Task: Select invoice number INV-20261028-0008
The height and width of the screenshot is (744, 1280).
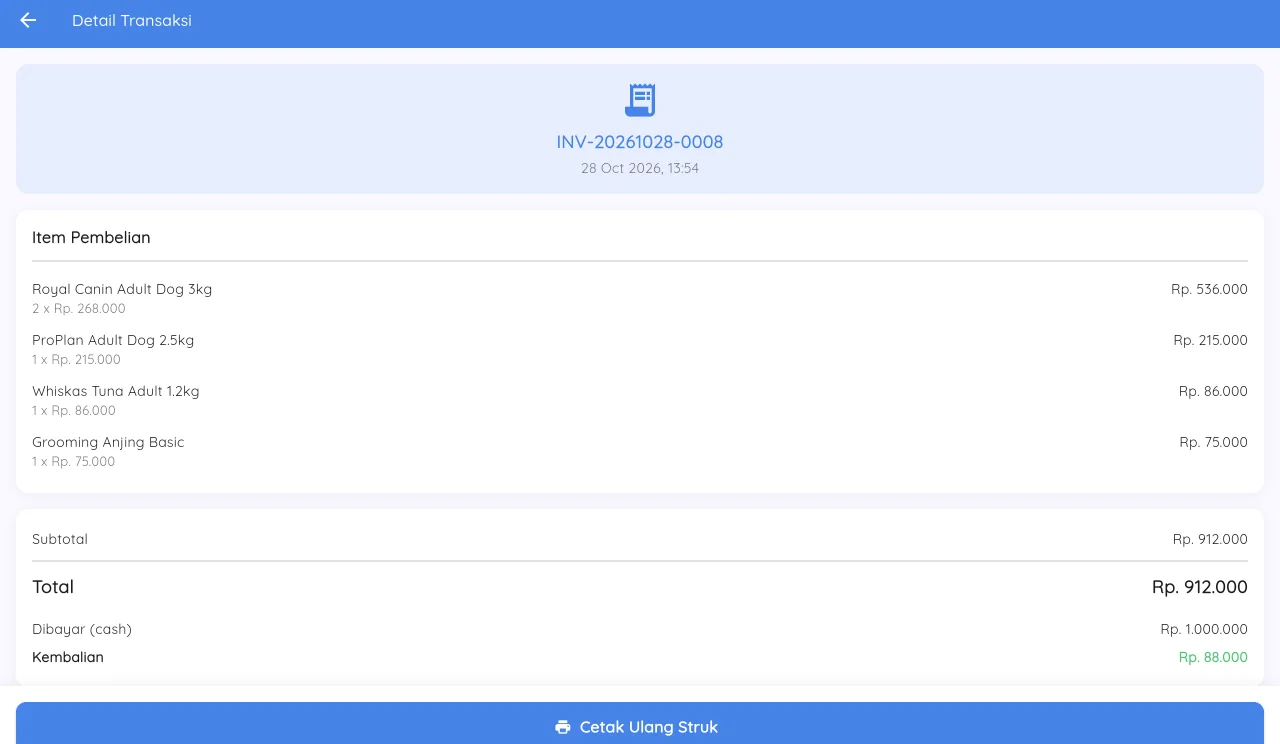Action: pos(640,142)
